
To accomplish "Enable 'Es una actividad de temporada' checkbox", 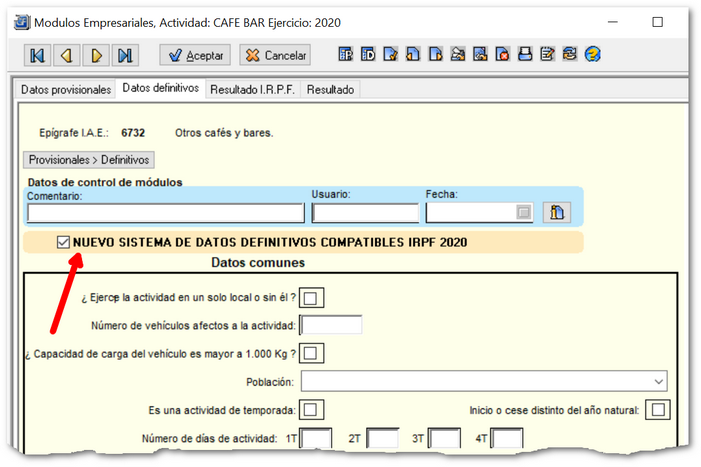I will click(x=313, y=410).
